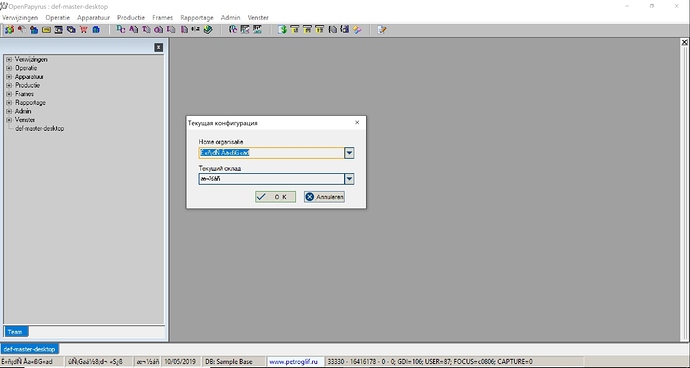This screenshot has height=368, width=690.
Task: Click the blue stacked tags toolbar icon
Action: [x=71, y=29]
